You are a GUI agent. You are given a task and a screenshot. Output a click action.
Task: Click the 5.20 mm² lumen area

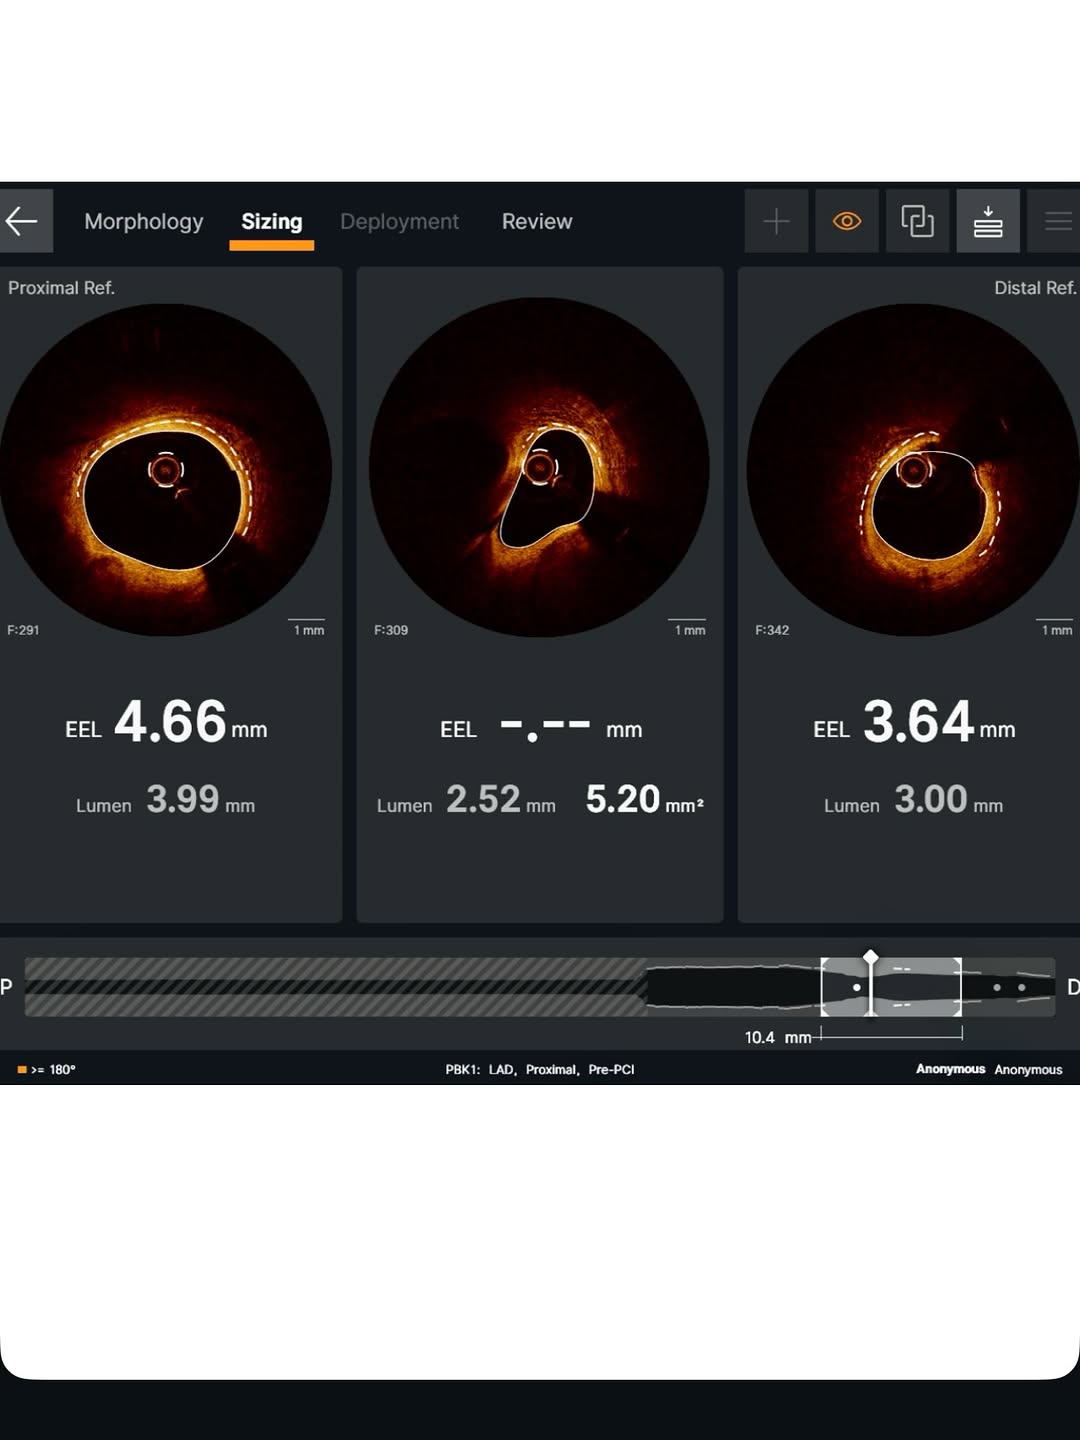tap(645, 800)
